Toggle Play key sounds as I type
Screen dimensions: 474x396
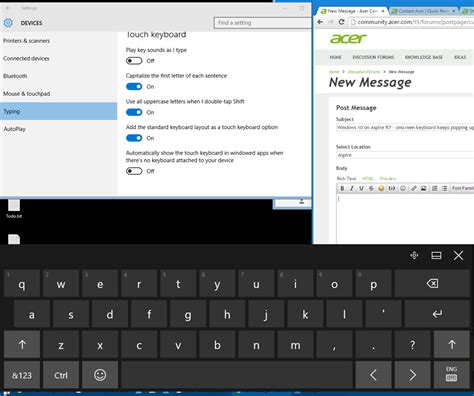[x=134, y=61]
